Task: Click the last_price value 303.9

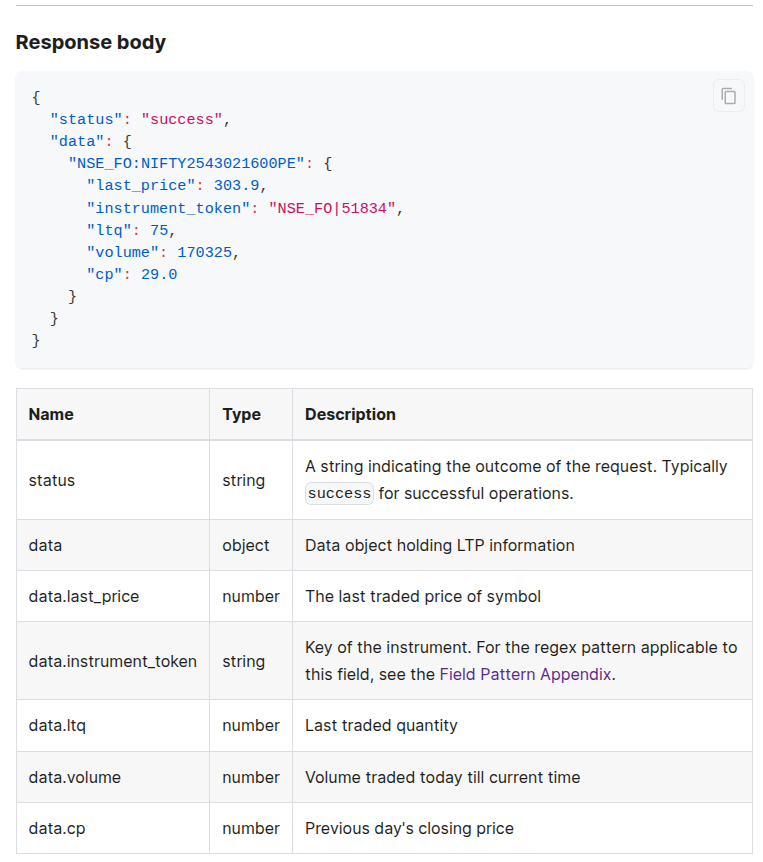Action: [239, 185]
